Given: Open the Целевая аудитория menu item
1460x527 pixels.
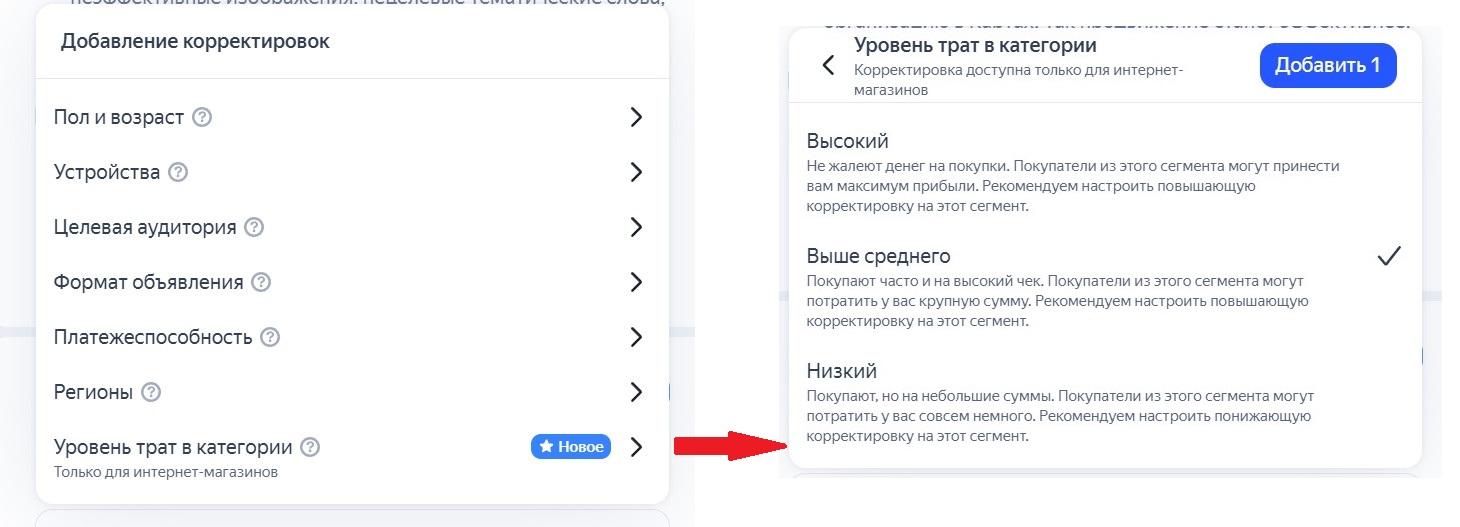Looking at the screenshot, I should [352, 227].
